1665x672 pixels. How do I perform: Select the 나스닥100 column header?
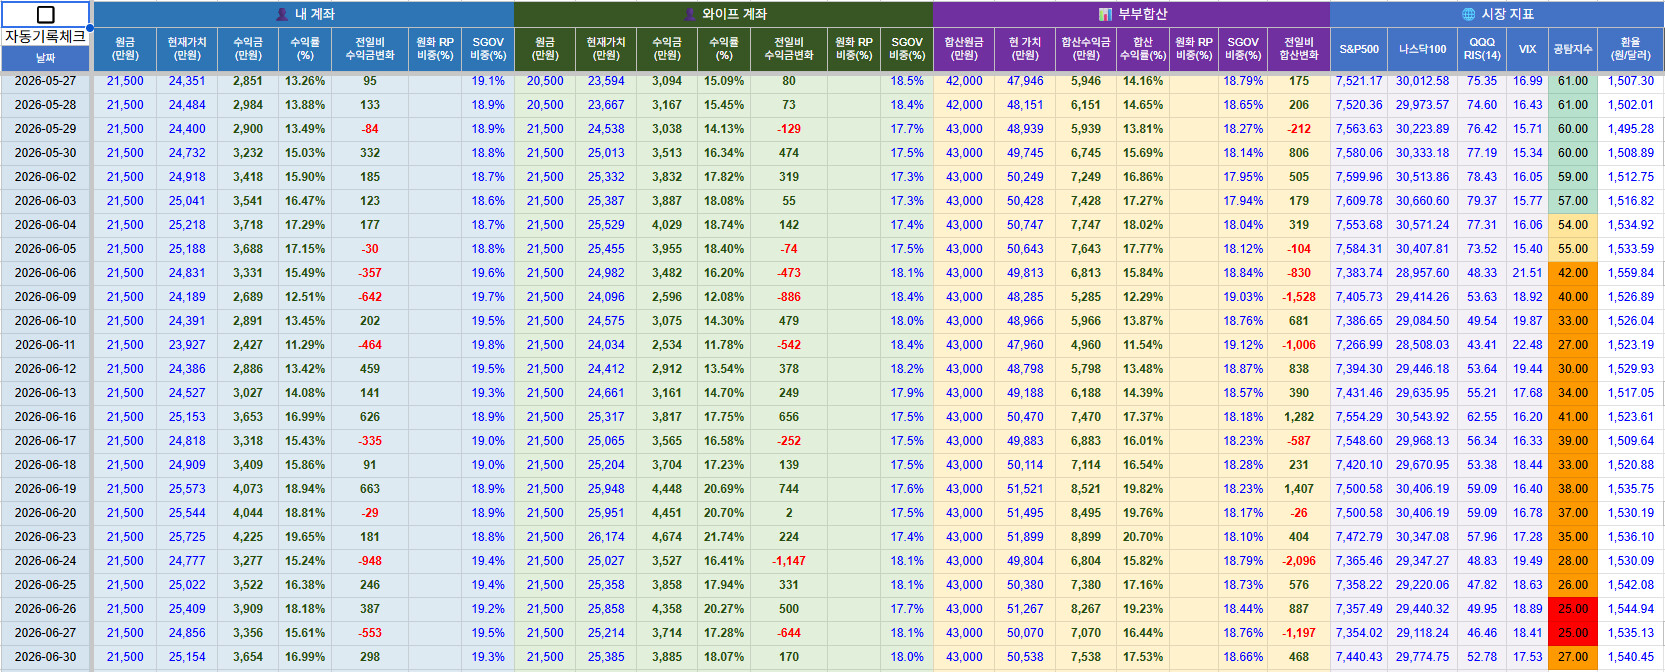[1423, 49]
